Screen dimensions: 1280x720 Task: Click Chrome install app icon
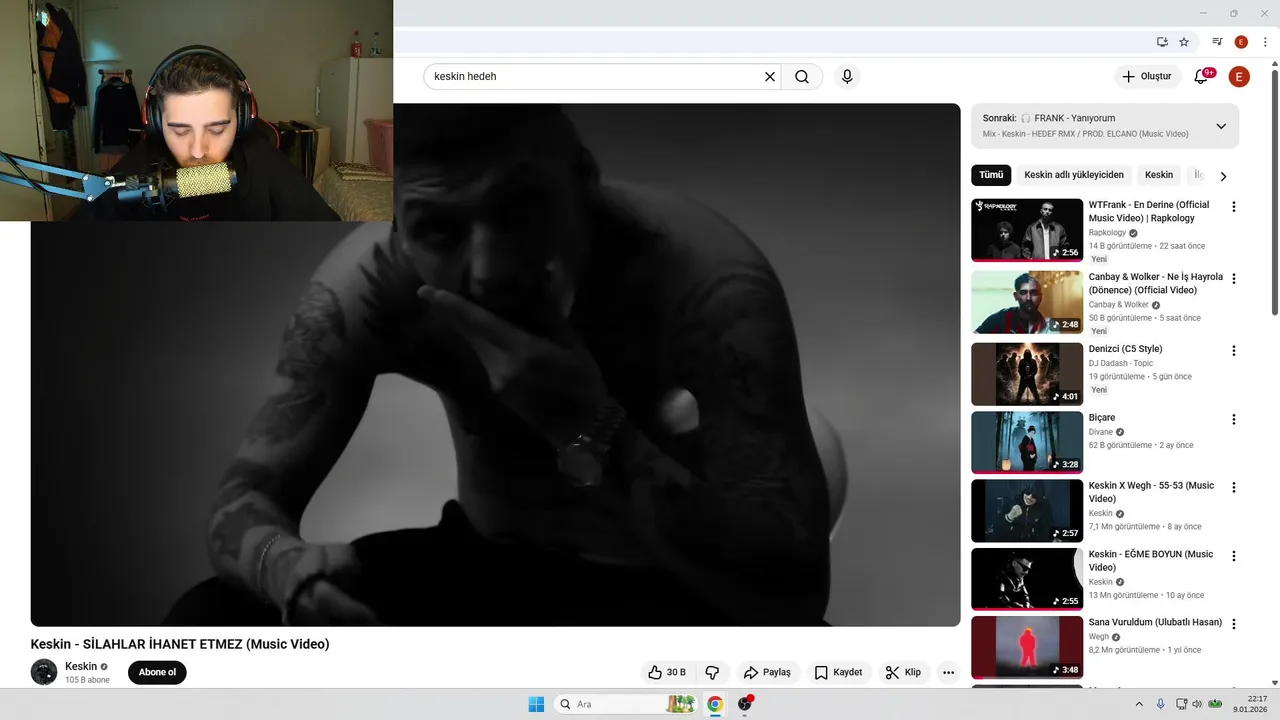point(1162,42)
